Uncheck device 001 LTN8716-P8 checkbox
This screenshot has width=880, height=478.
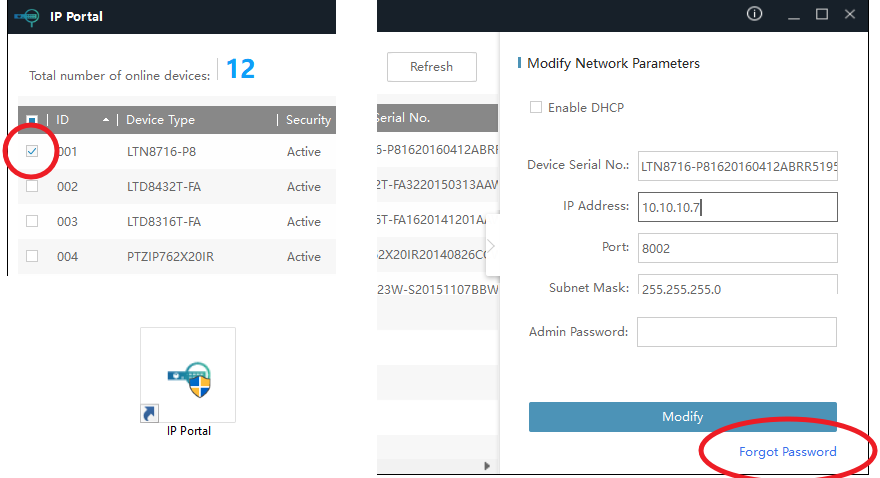coord(32,151)
